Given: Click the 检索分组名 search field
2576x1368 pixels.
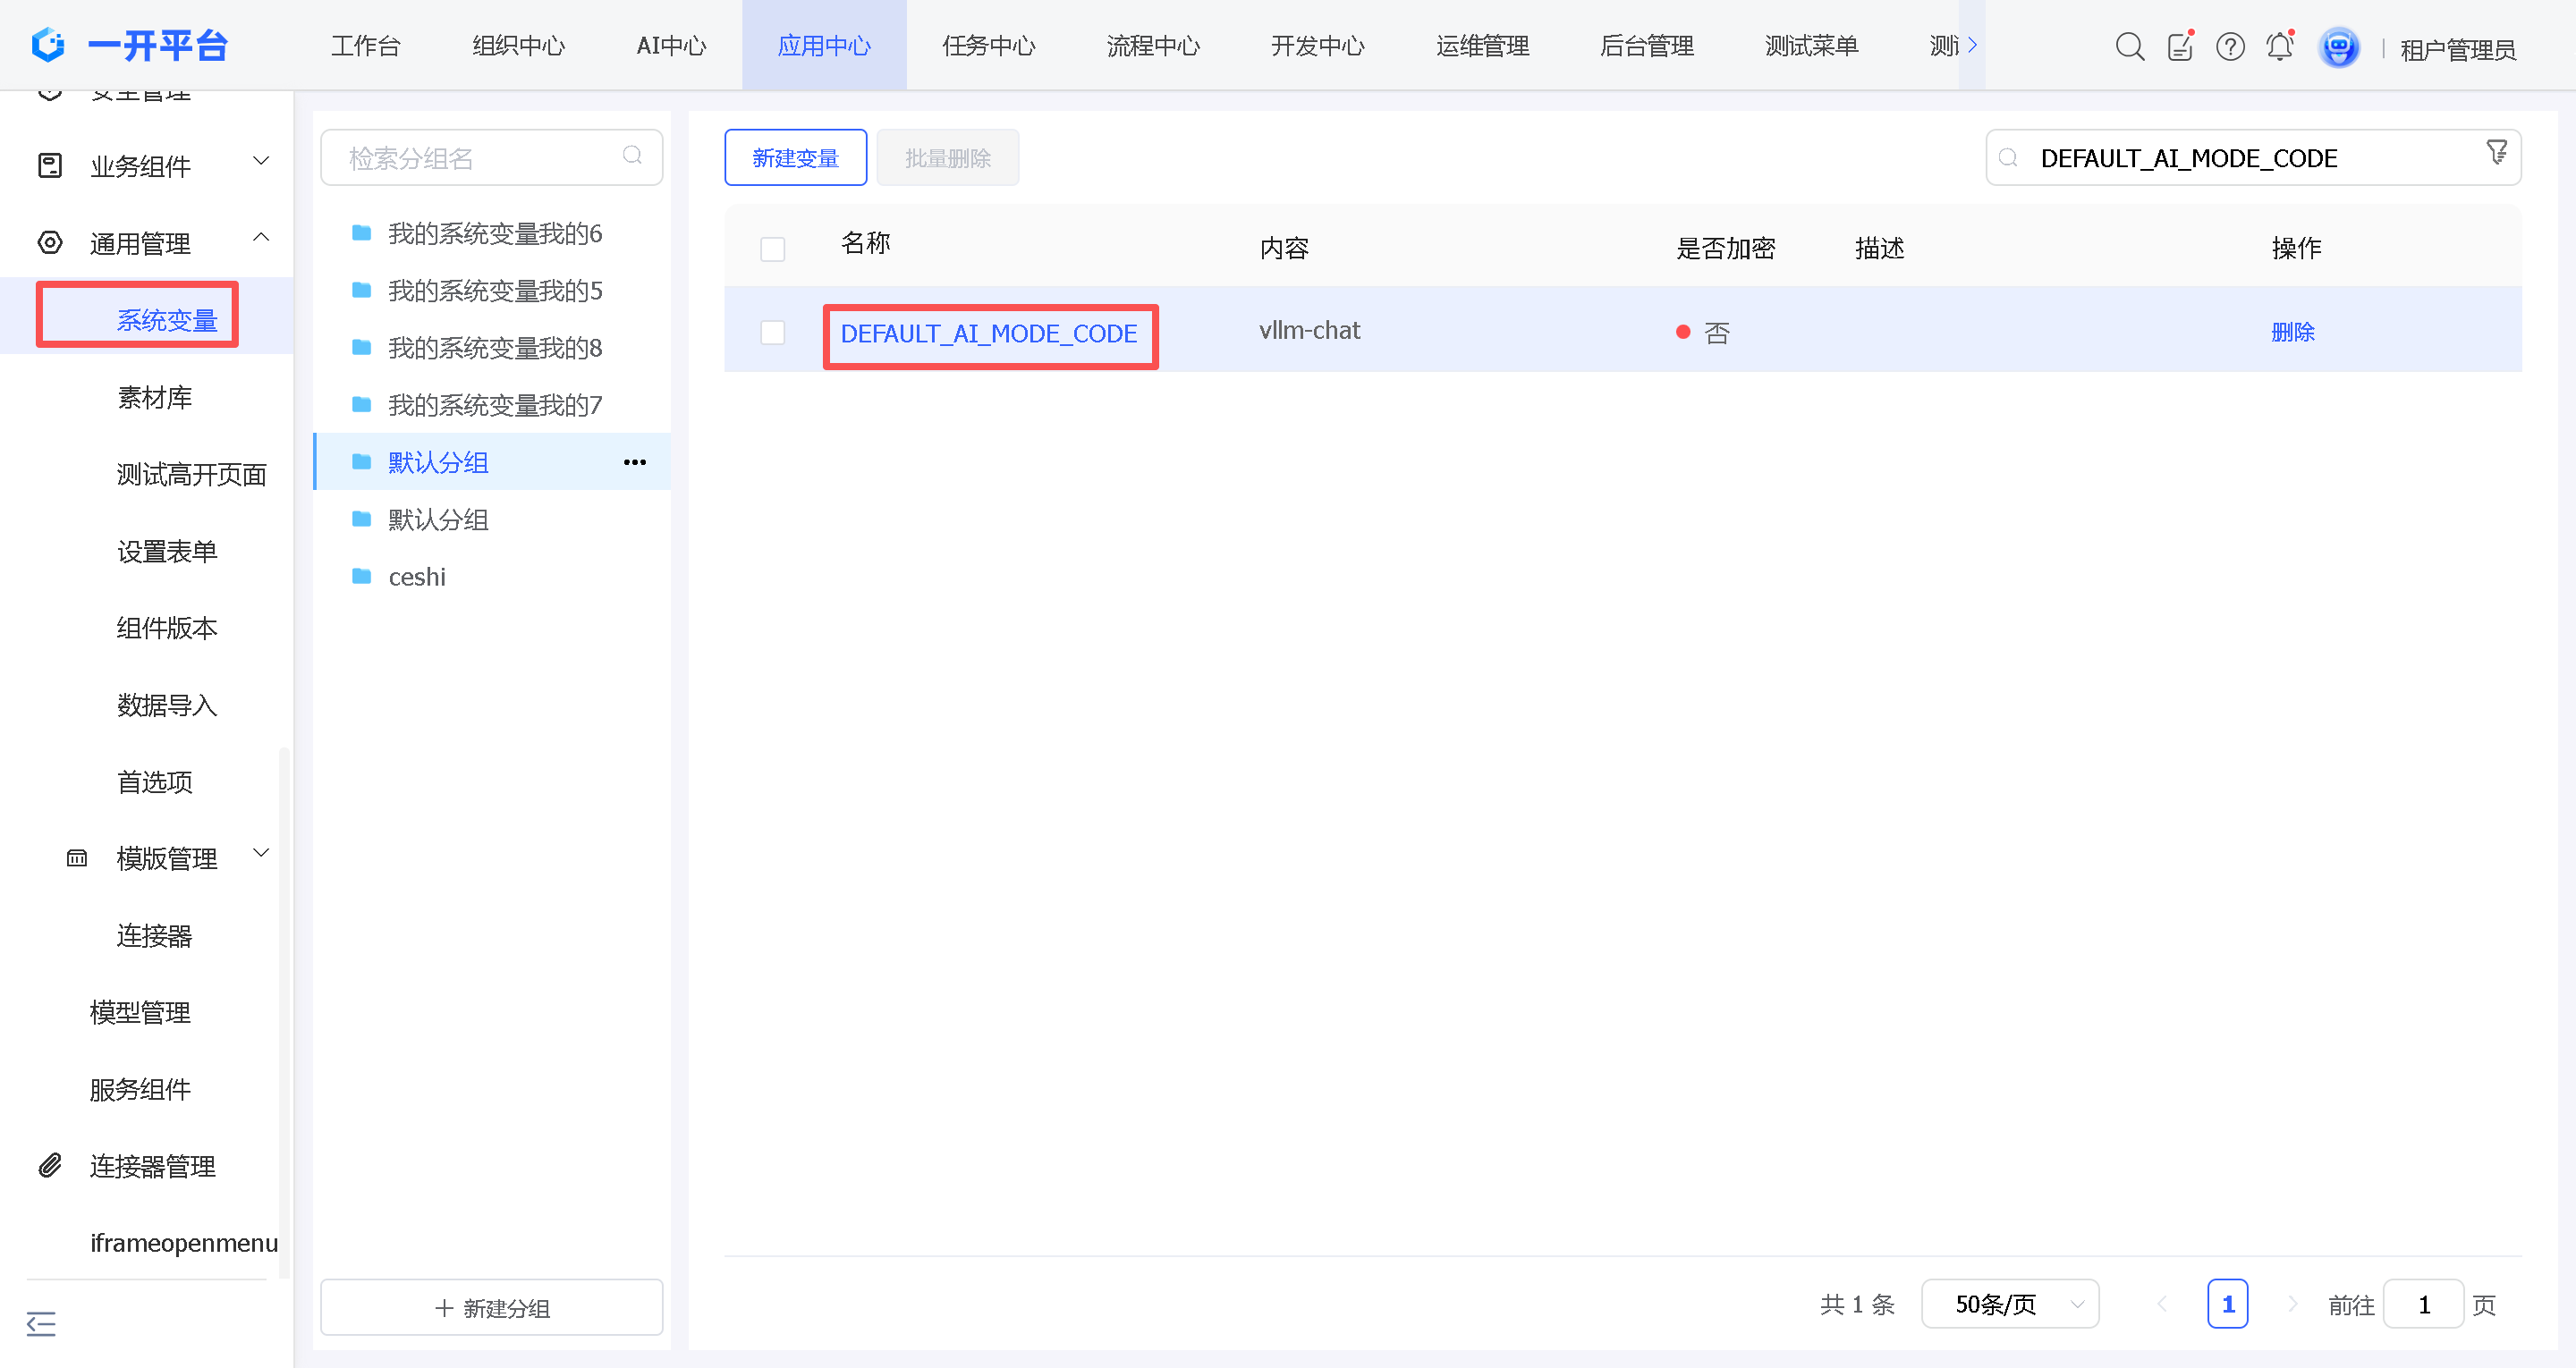Looking at the screenshot, I should (x=492, y=158).
